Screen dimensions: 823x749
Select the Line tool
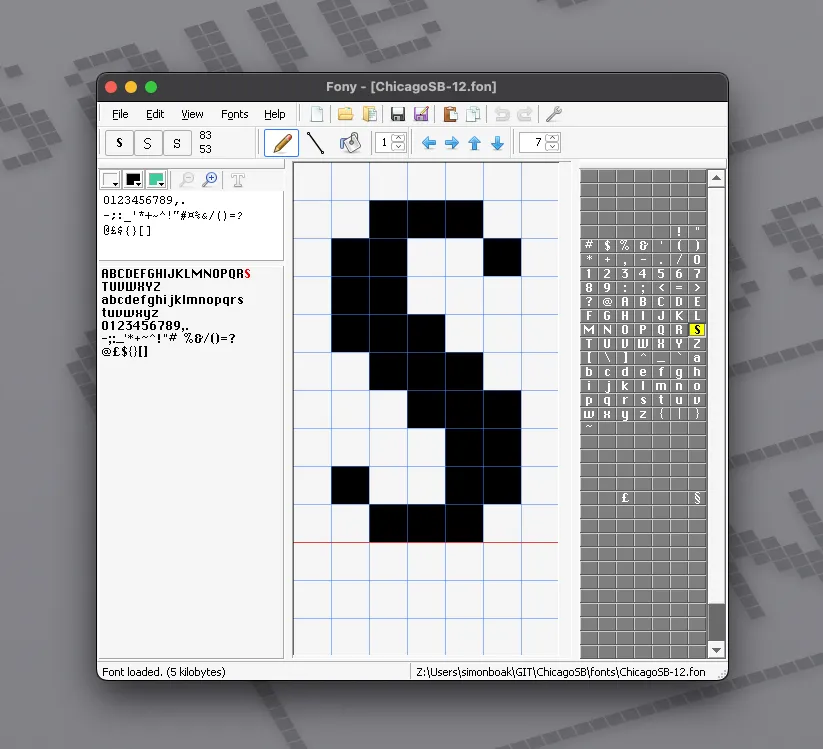[x=316, y=143]
